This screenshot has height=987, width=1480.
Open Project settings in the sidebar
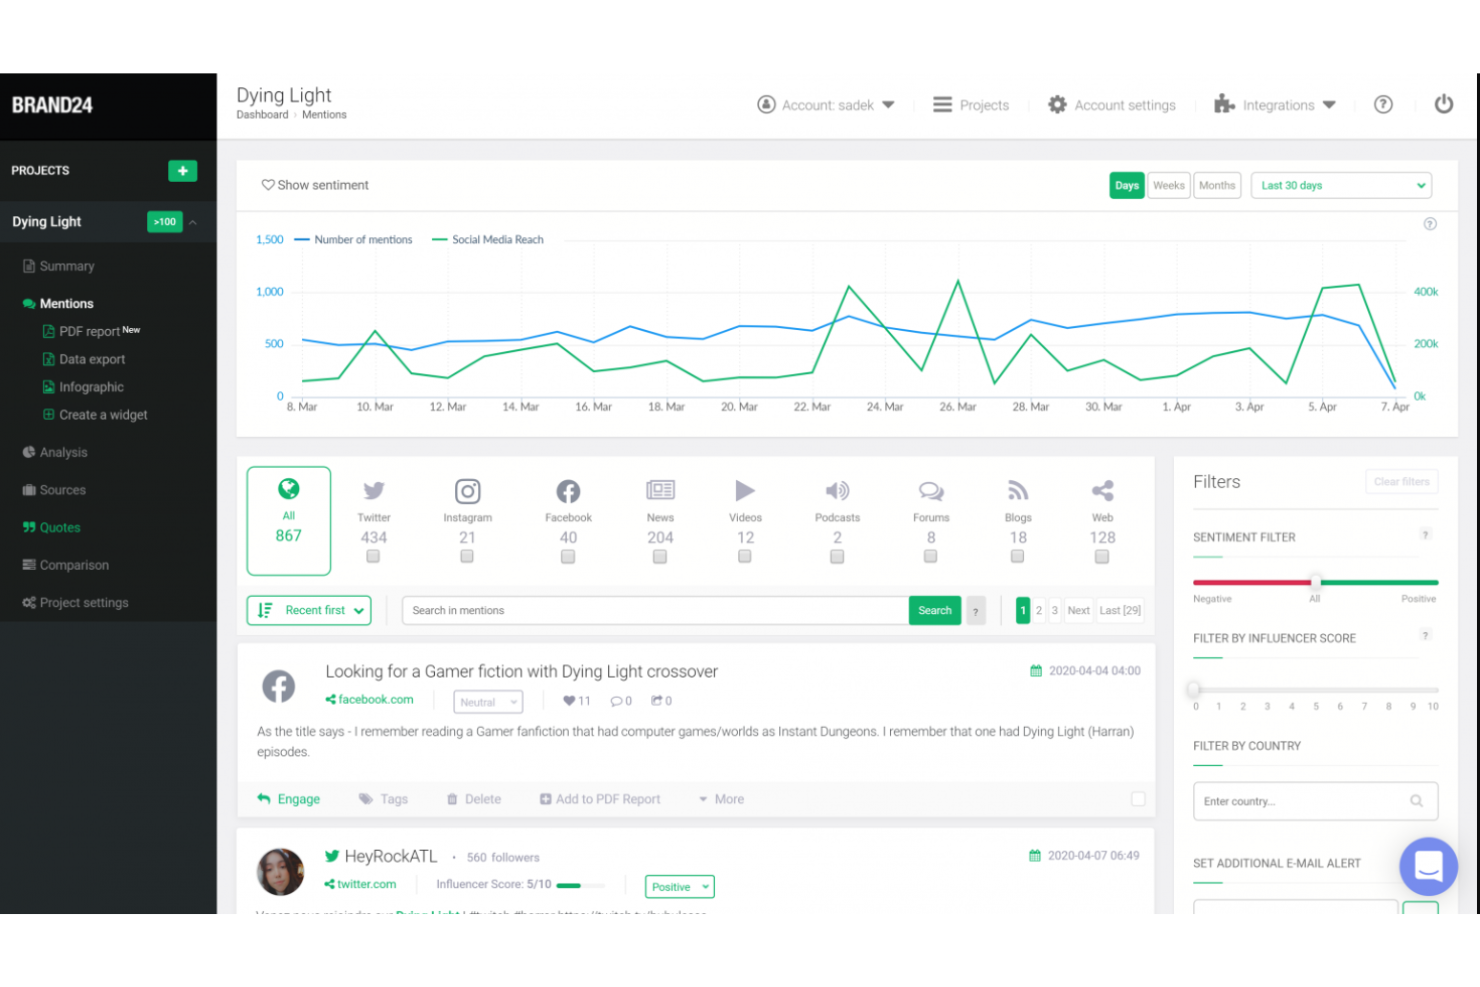[84, 602]
